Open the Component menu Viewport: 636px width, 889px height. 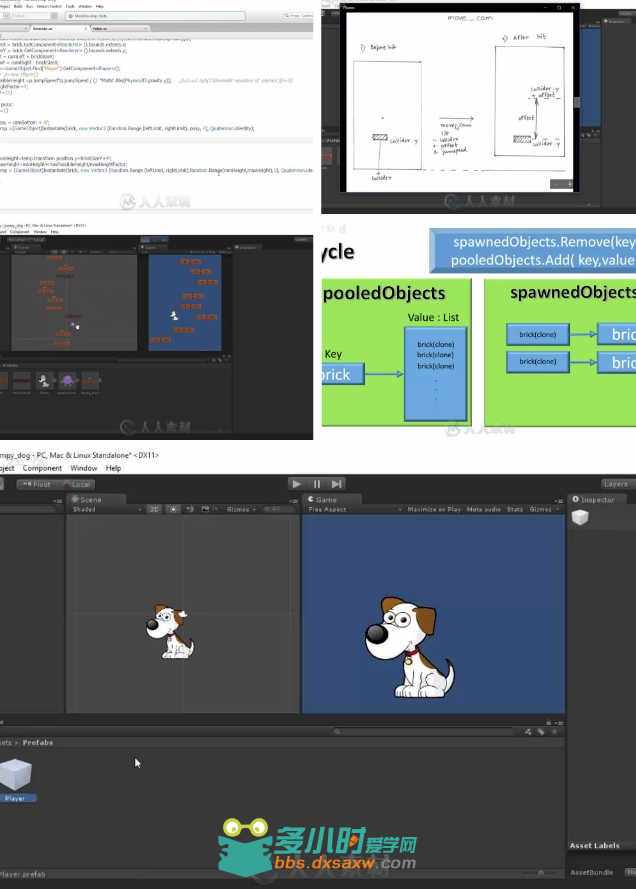coord(42,468)
